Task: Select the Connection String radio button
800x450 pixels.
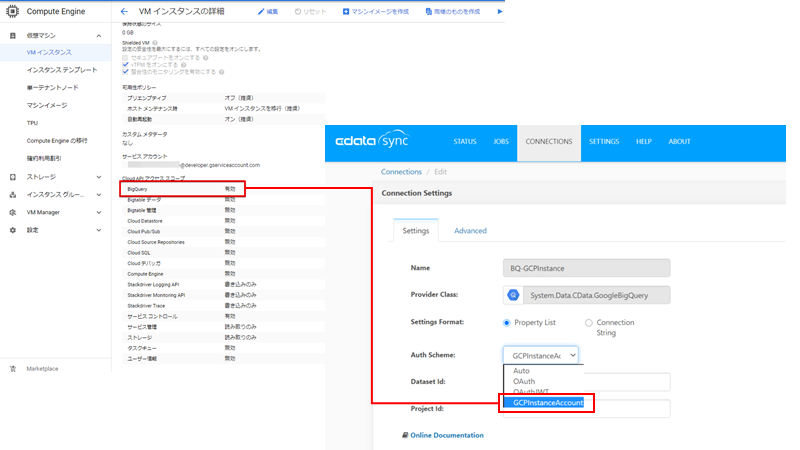Action: (x=588, y=323)
